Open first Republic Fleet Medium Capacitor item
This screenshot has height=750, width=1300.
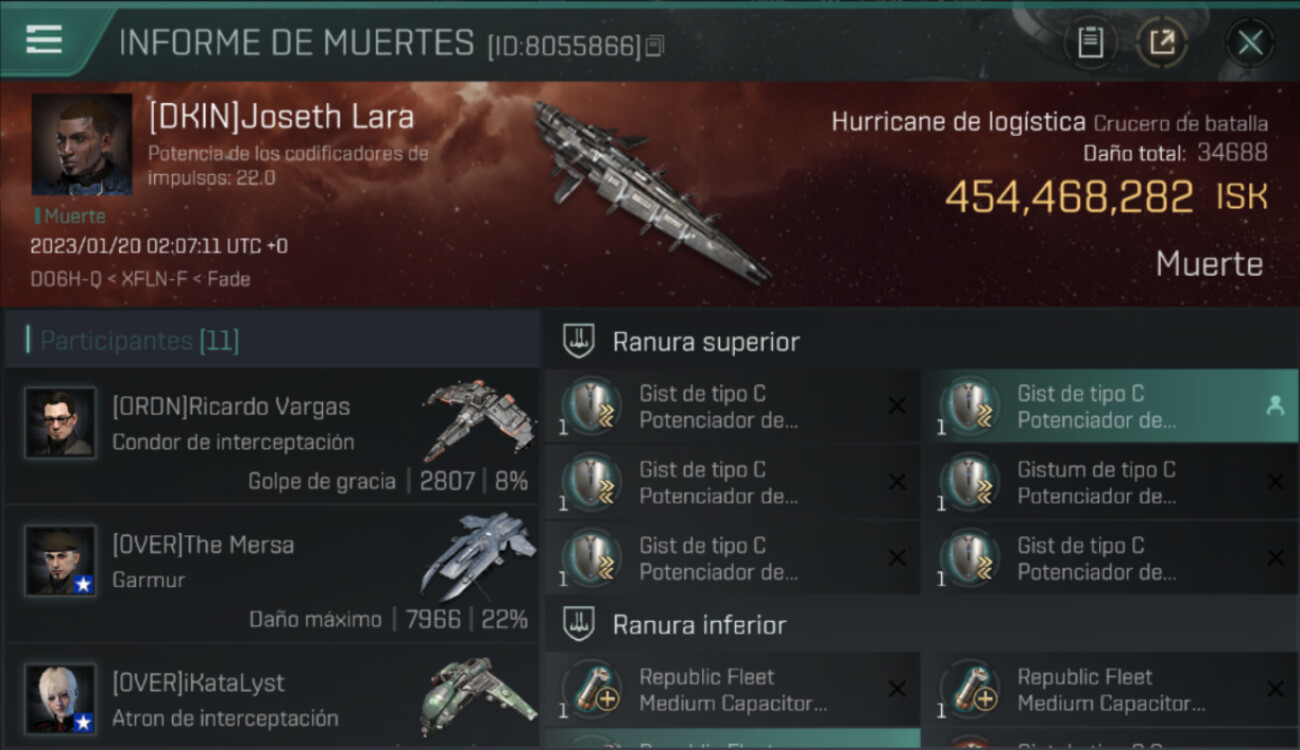(x=732, y=690)
